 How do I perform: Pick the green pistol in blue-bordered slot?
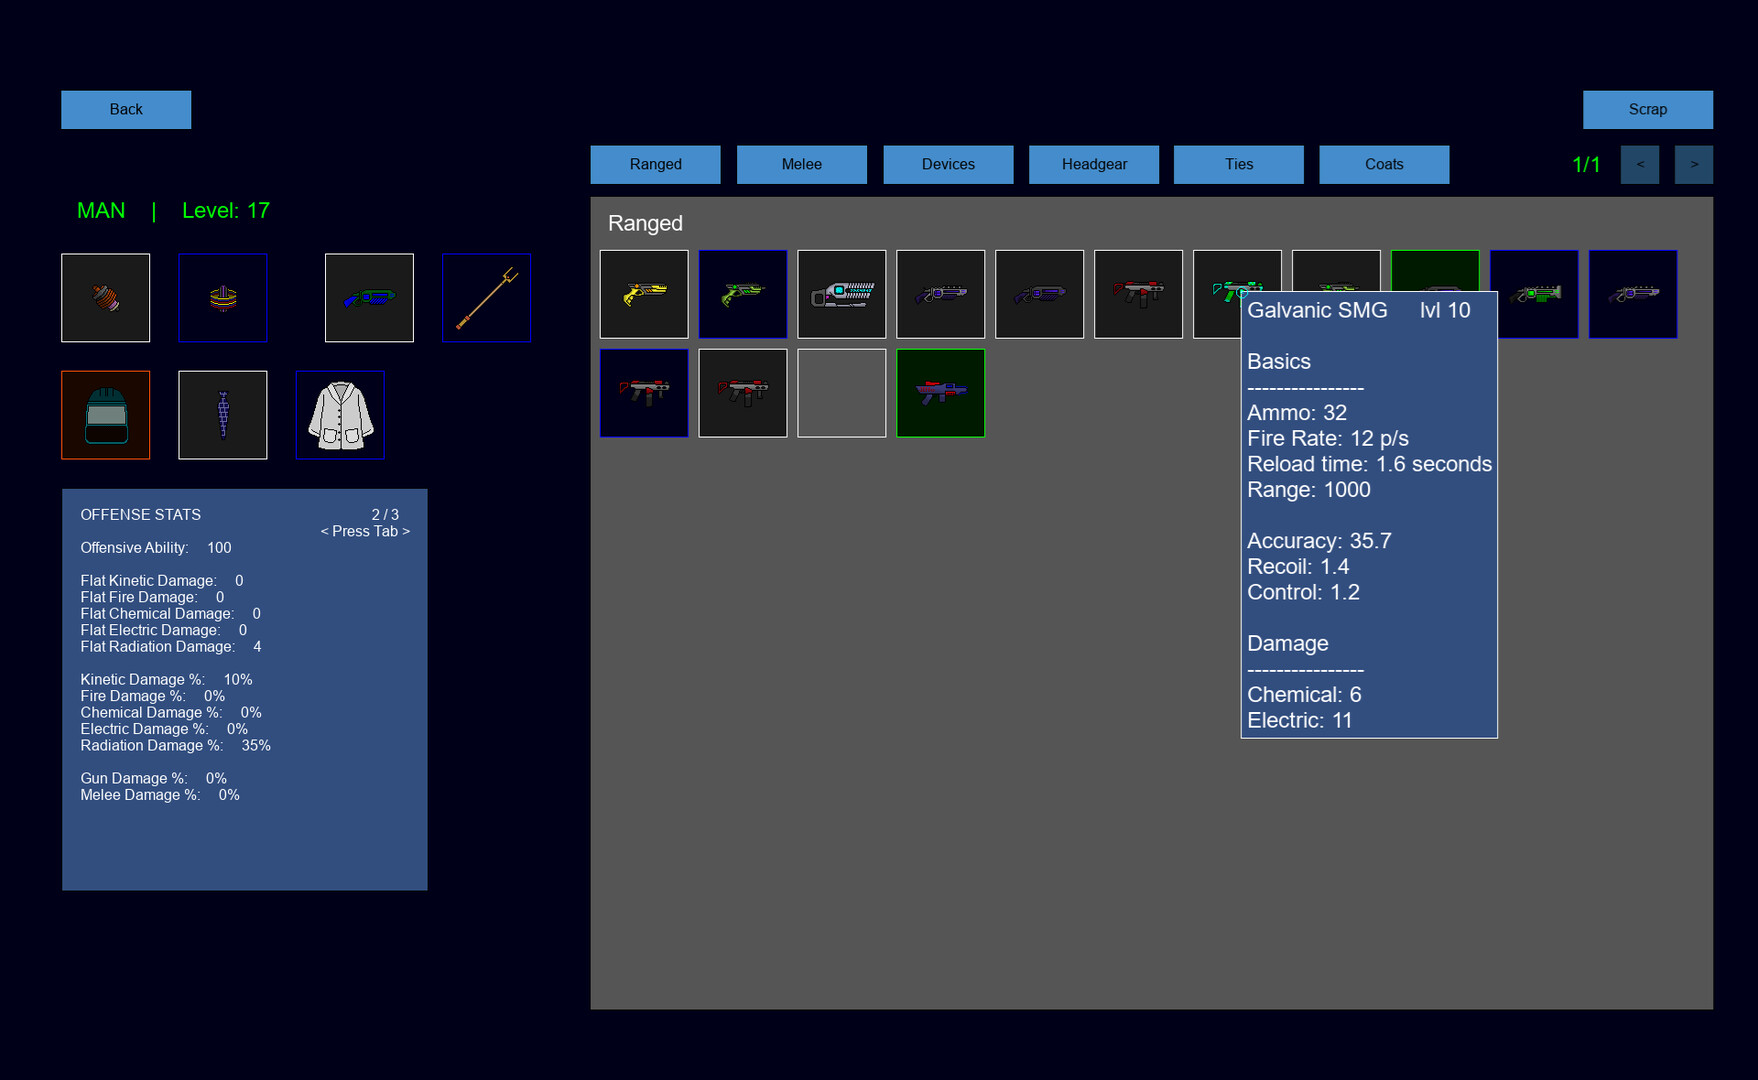(743, 294)
